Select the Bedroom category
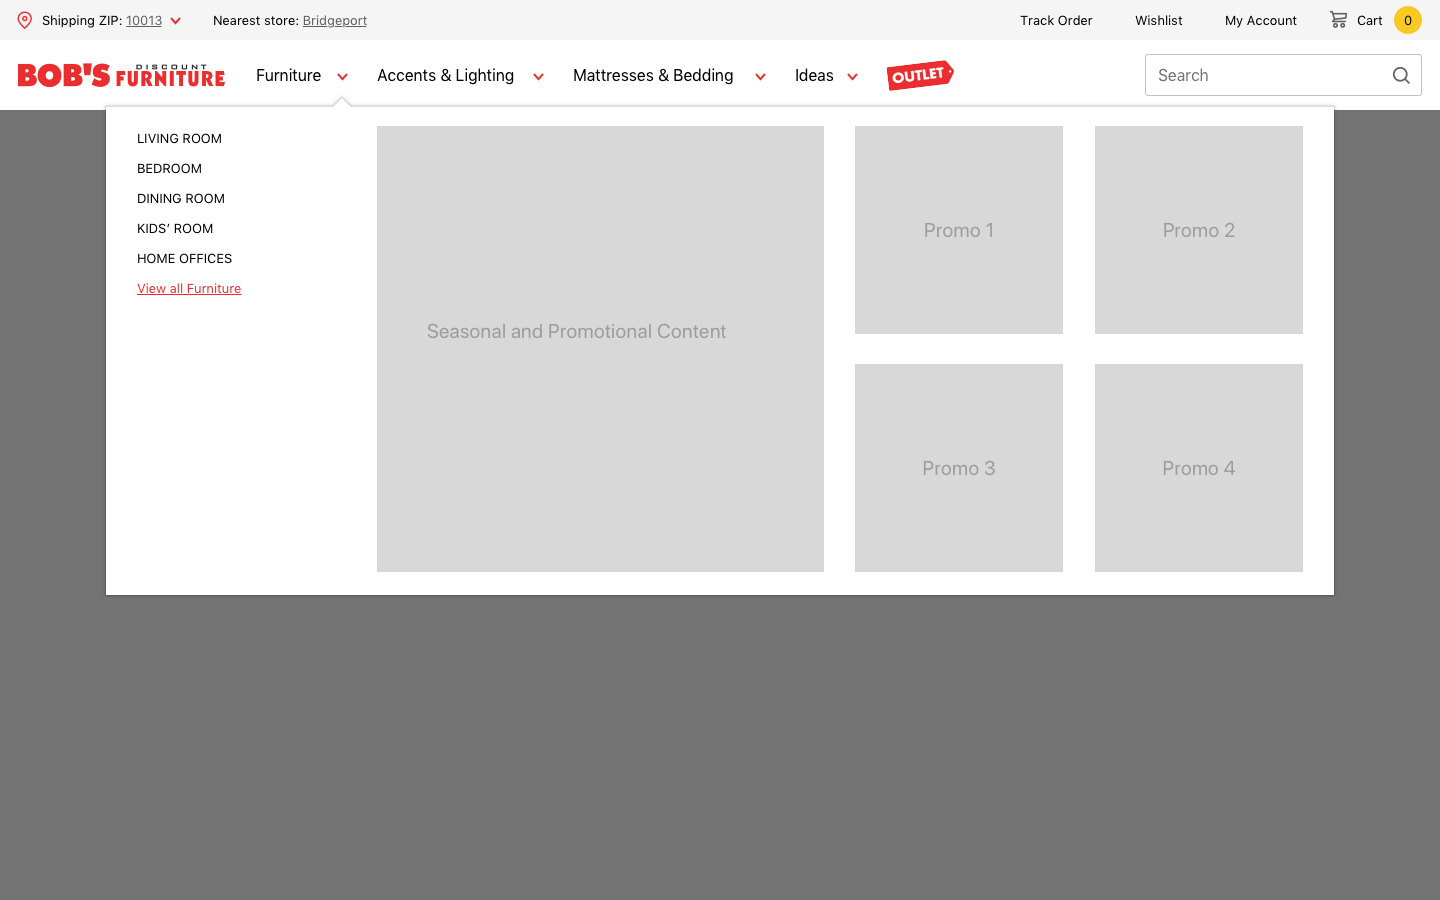Viewport: 1440px width, 900px height. point(169,168)
